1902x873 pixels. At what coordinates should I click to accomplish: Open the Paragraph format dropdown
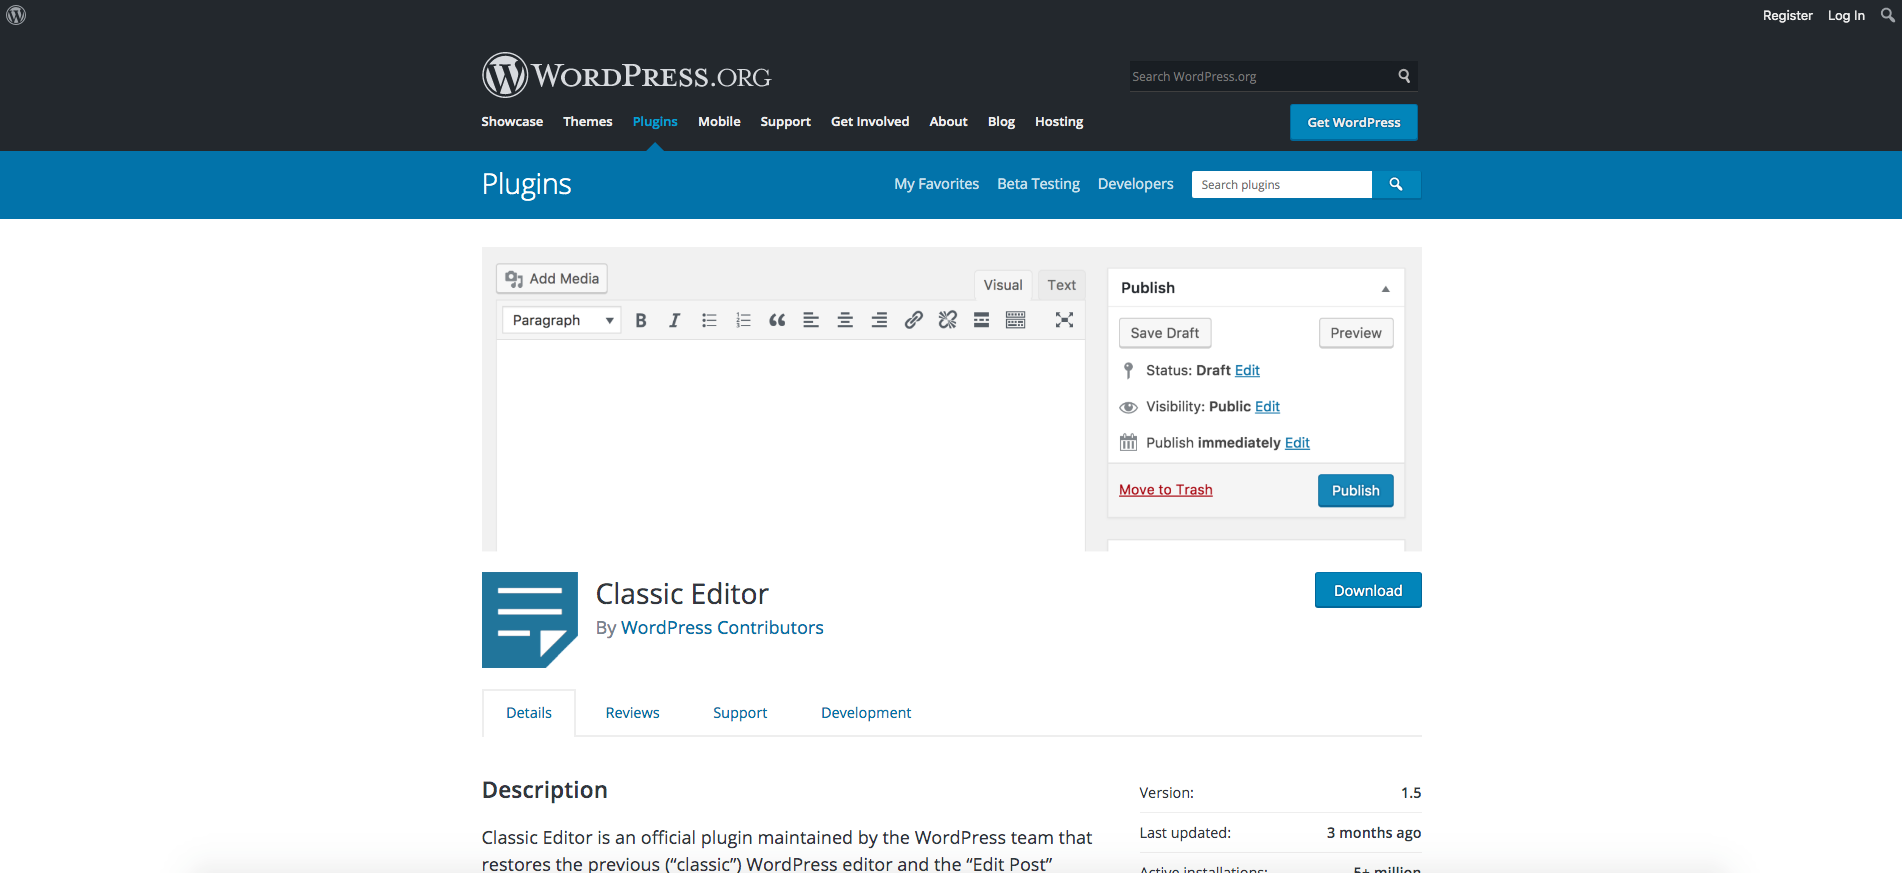click(561, 320)
